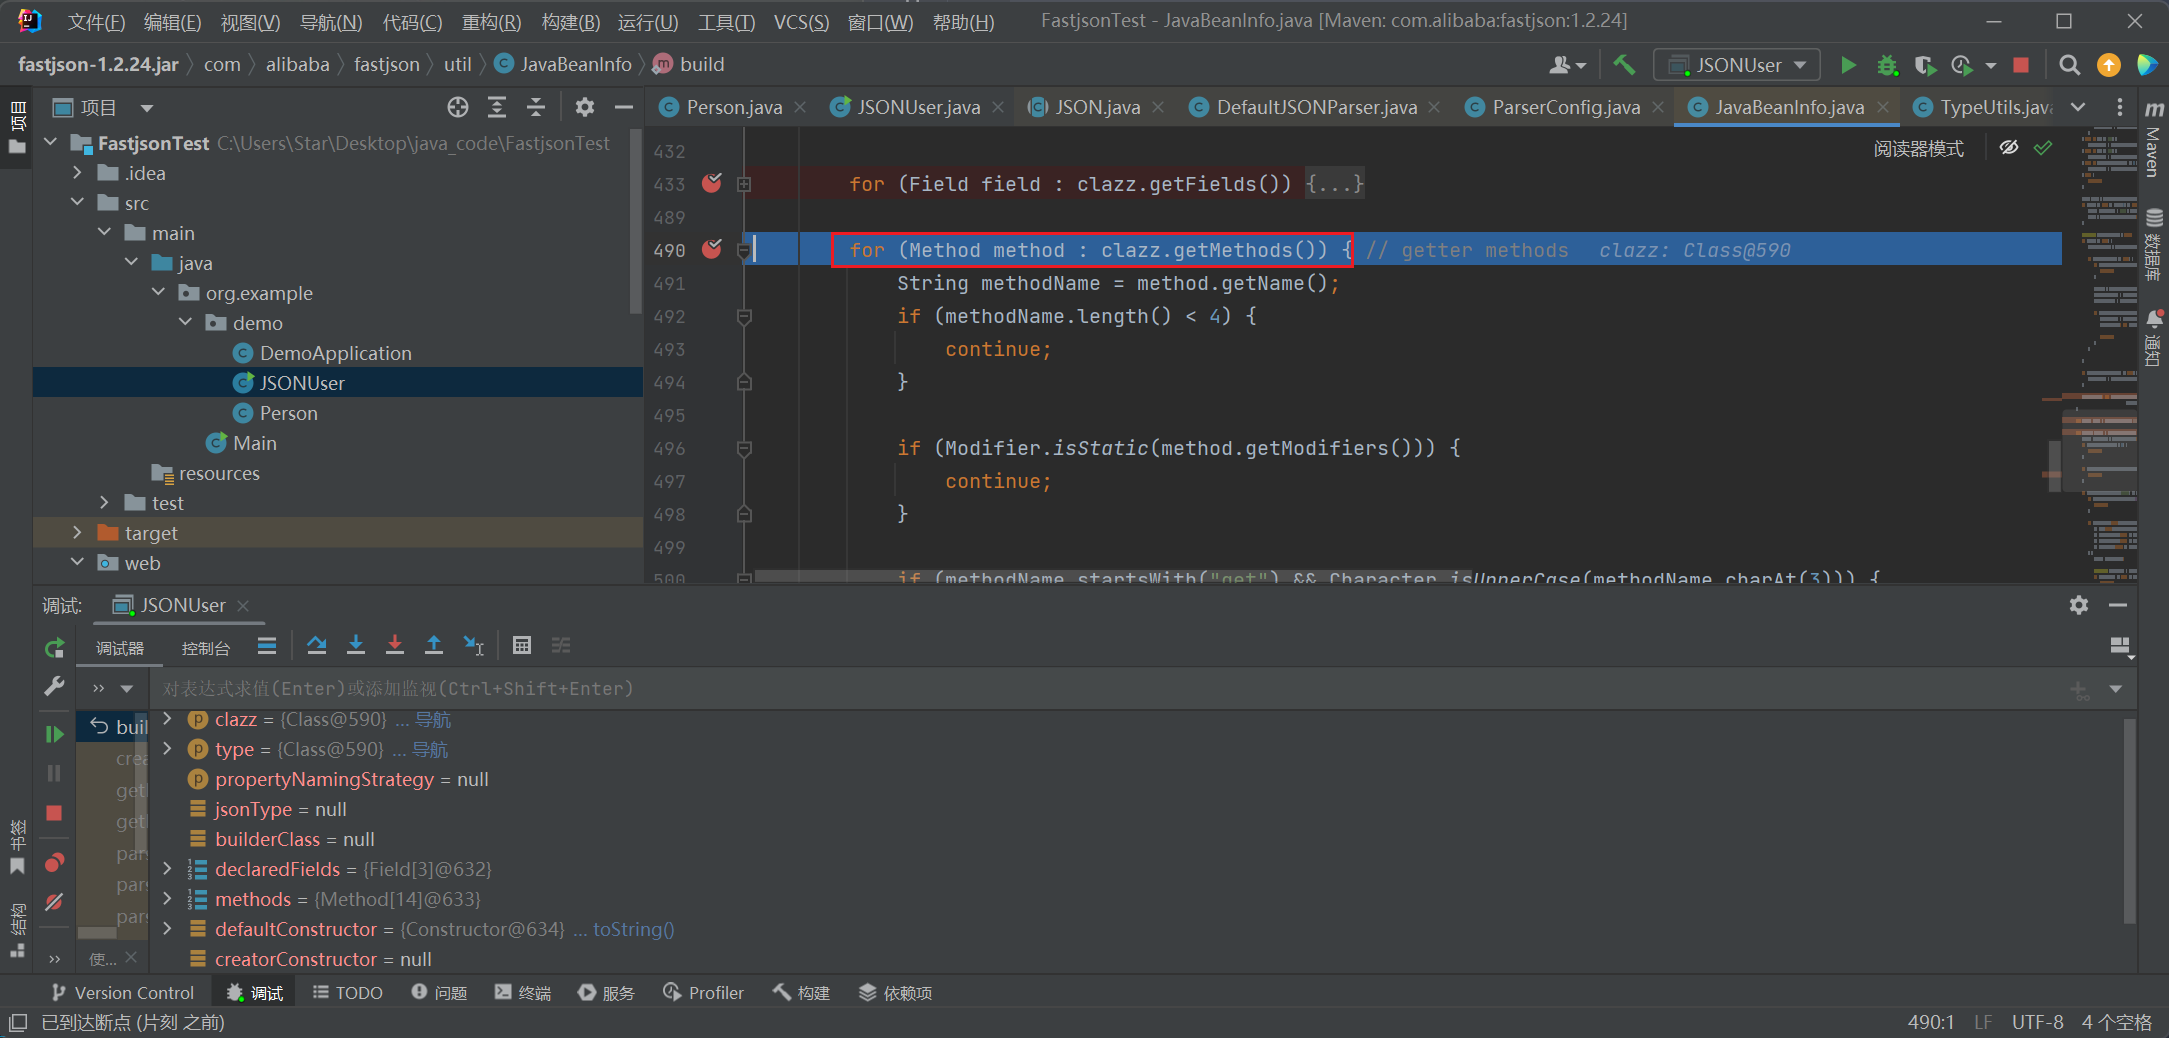Click Step Over in debugger toolbar

click(317, 646)
